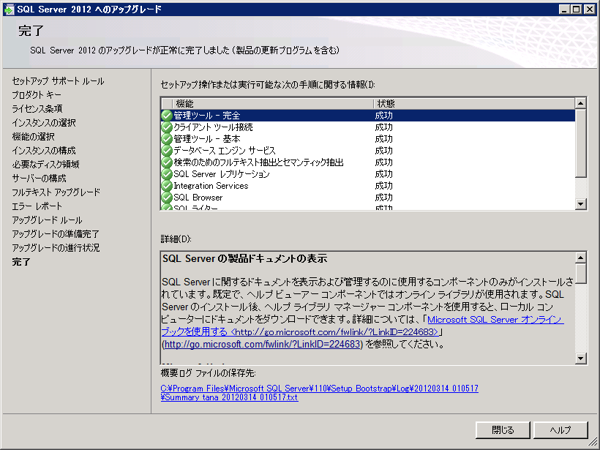The height and width of the screenshot is (450, 600).
Task: Click 必要なディスク領域 step in sidebar
Action: coord(46,165)
